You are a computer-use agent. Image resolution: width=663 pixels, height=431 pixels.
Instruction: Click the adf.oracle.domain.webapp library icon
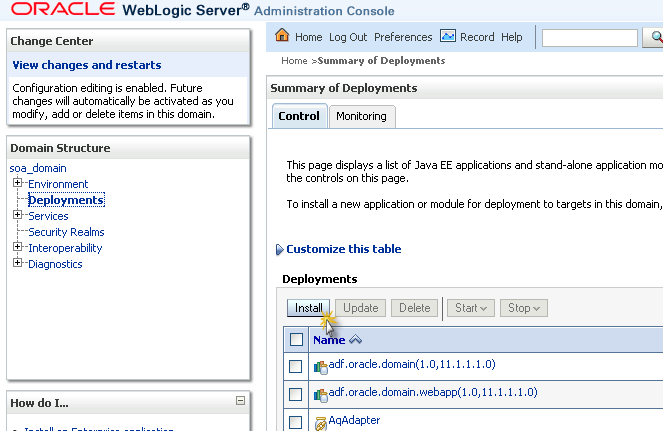[321, 394]
